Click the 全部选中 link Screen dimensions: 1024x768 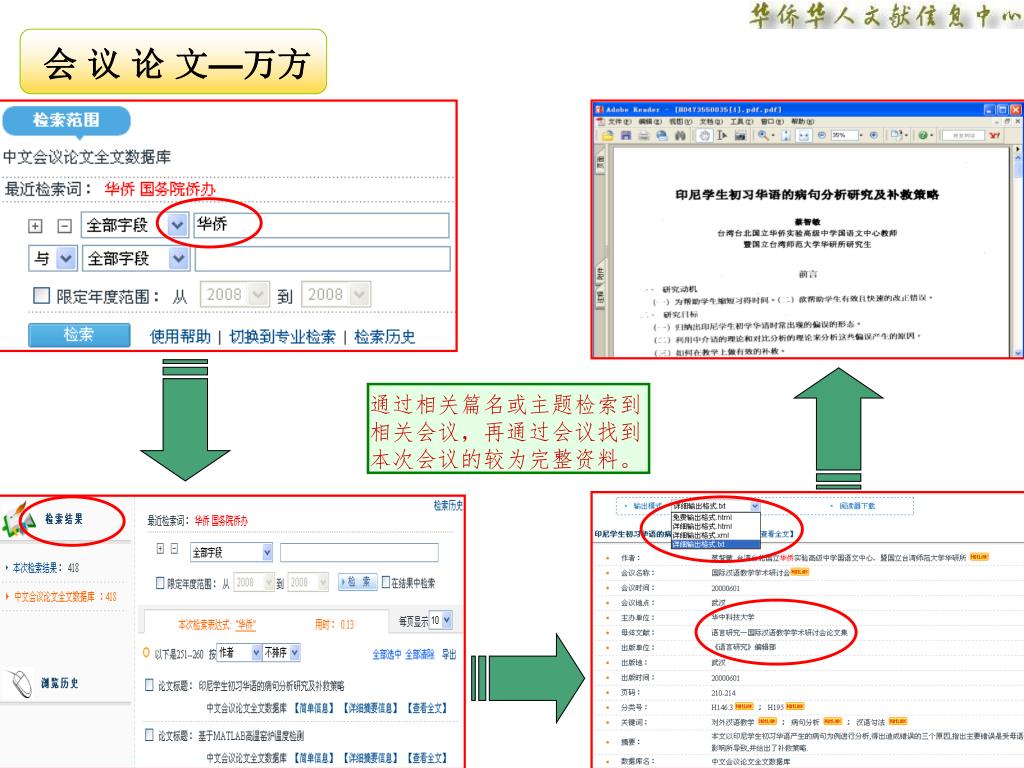pos(387,654)
